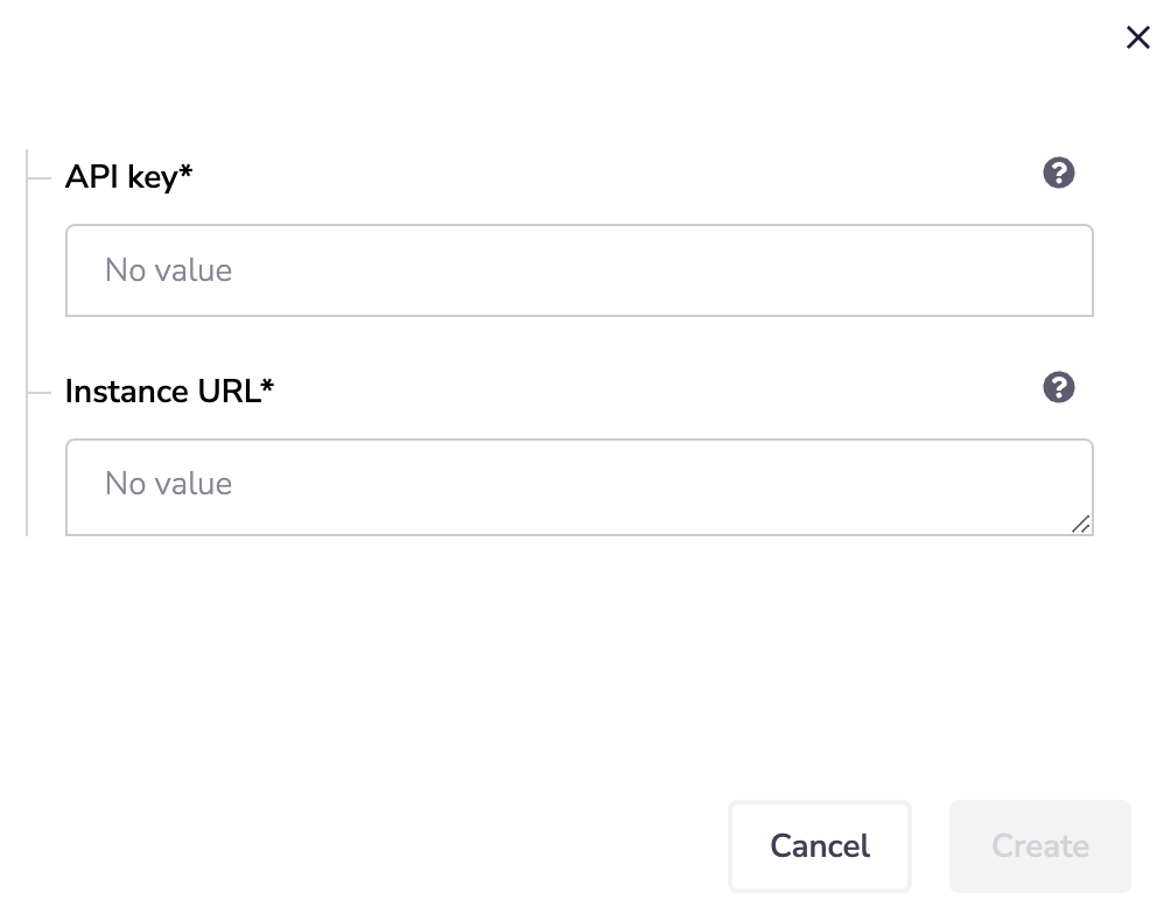
Task: Click the greyed-out Create button
Action: (x=1039, y=846)
